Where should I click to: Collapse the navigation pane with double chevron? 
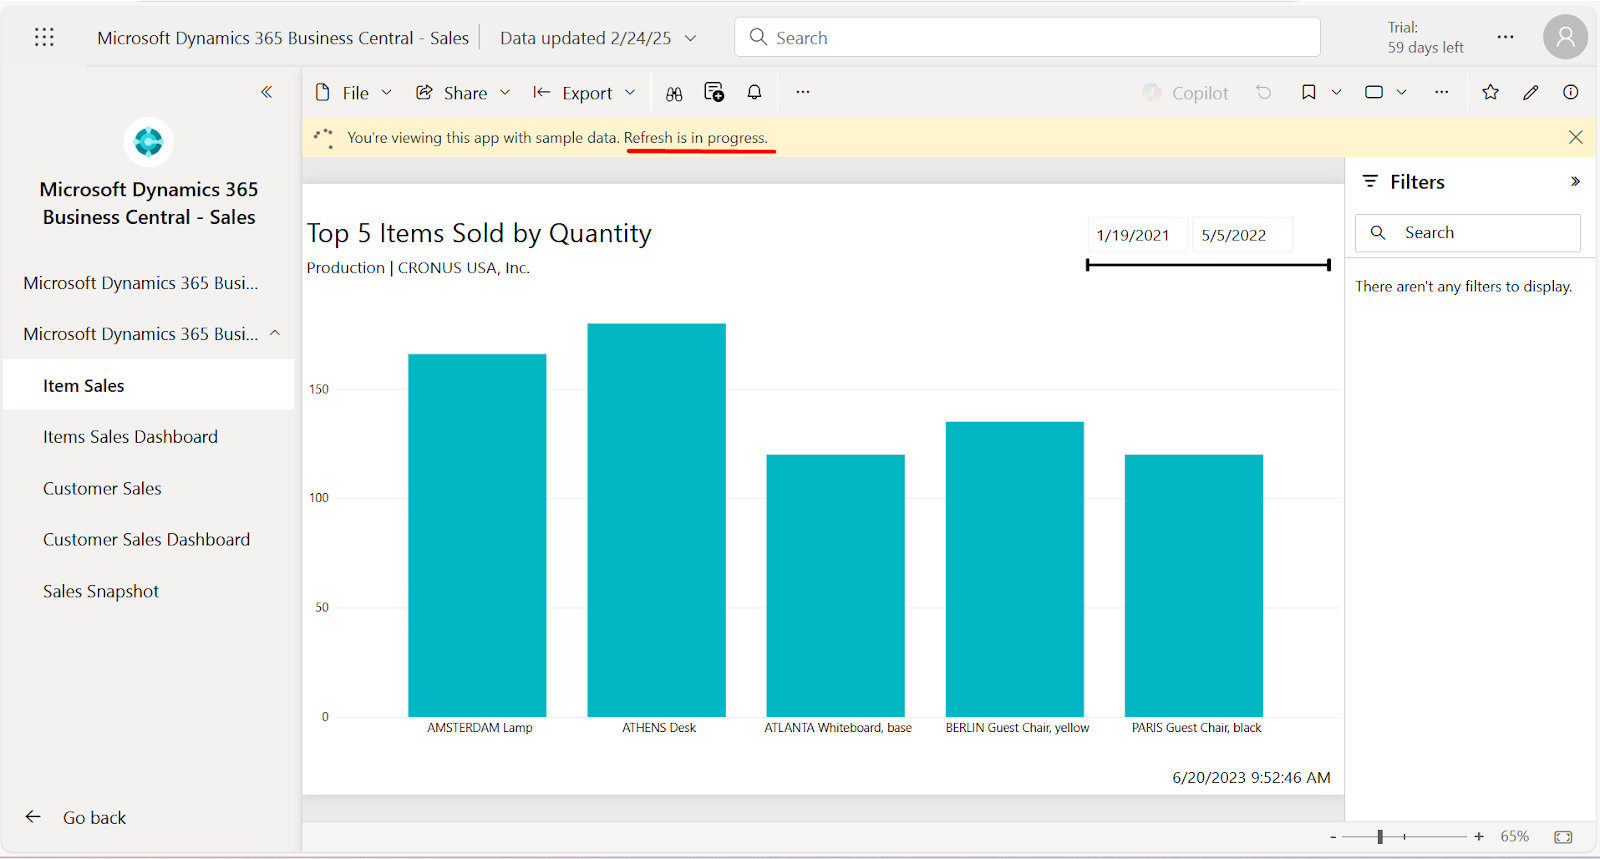point(266,92)
